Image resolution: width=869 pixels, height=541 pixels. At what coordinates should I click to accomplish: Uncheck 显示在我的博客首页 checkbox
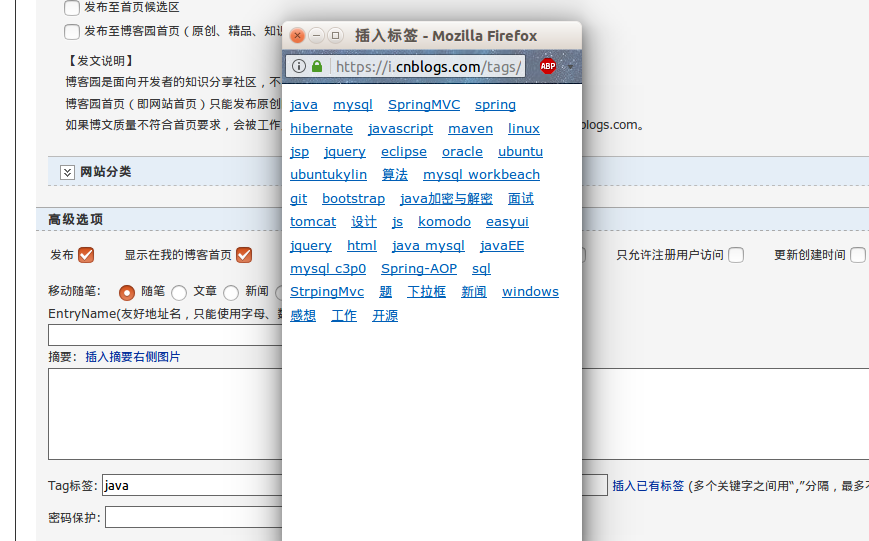click(x=244, y=255)
